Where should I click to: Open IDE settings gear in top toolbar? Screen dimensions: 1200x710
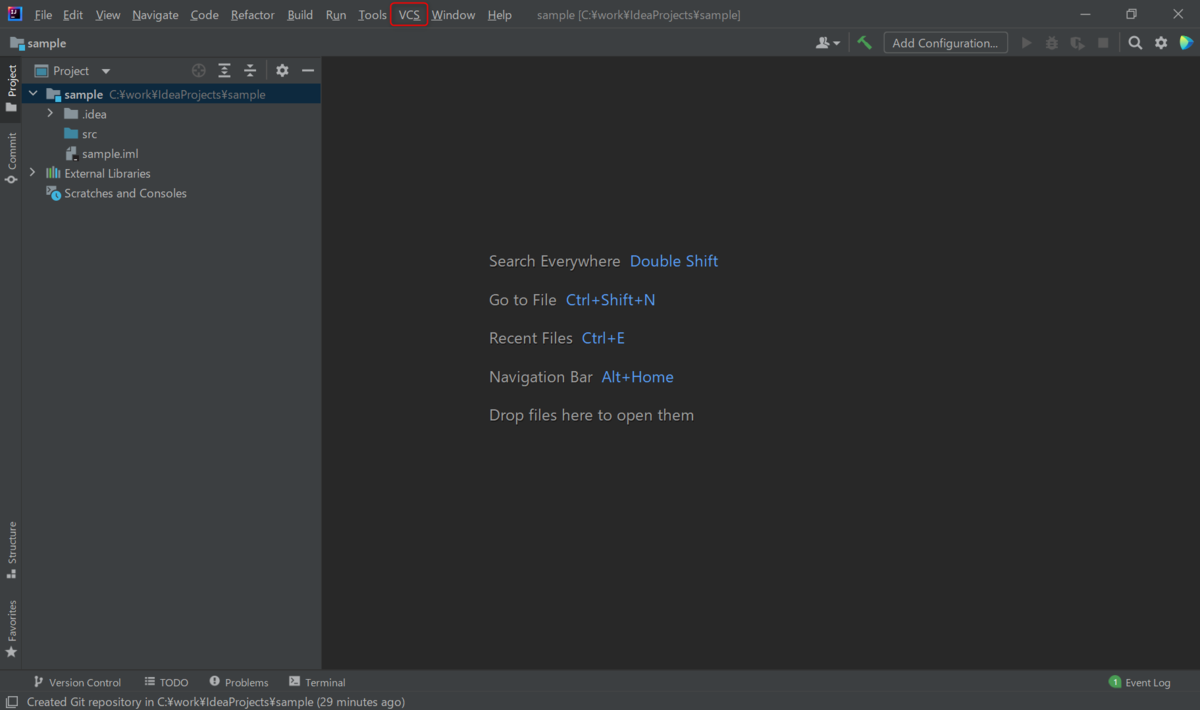[x=1160, y=43]
